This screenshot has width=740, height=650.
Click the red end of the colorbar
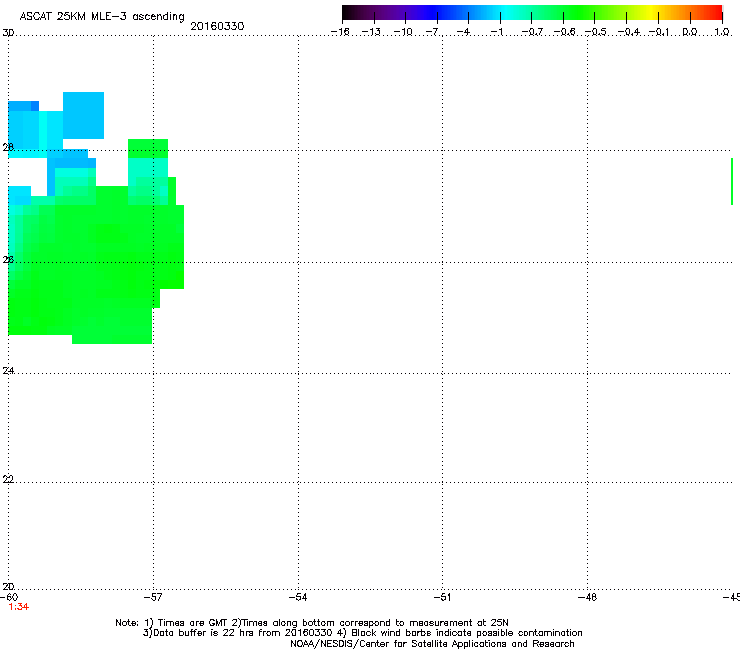pos(713,13)
